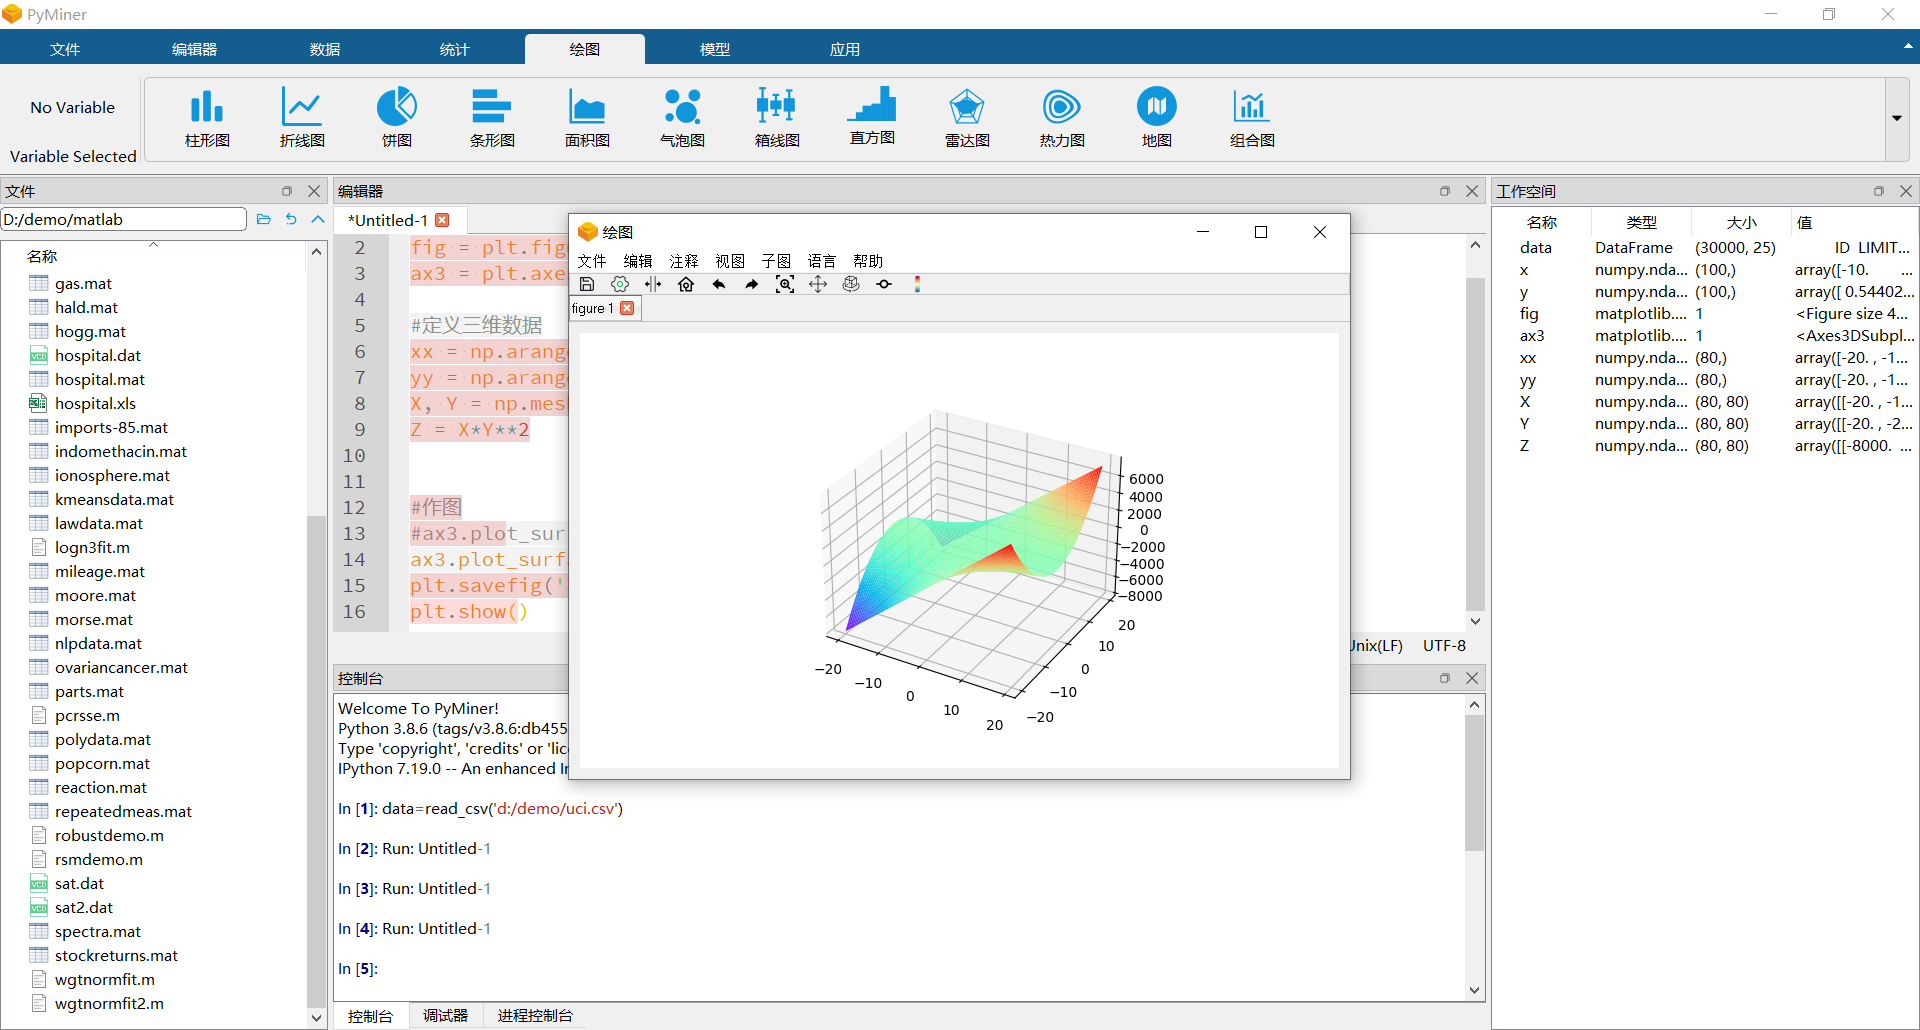Screen dimensions: 1920x1030
Task: Float the 编辑器 panel
Action: point(1444,191)
